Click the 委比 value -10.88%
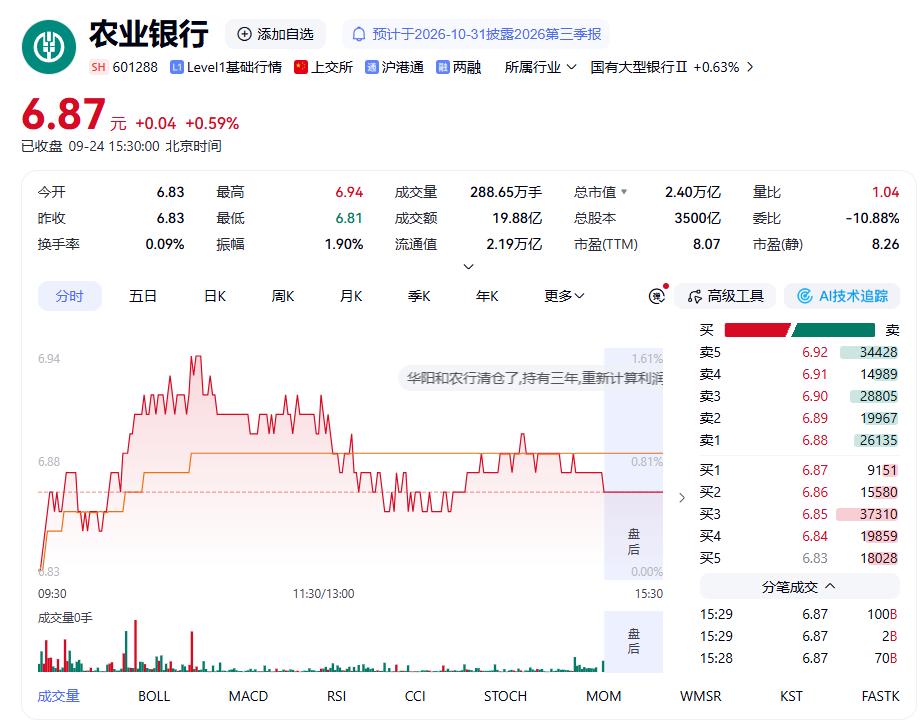Image resolution: width=920 pixels, height=723 pixels. 872,218
